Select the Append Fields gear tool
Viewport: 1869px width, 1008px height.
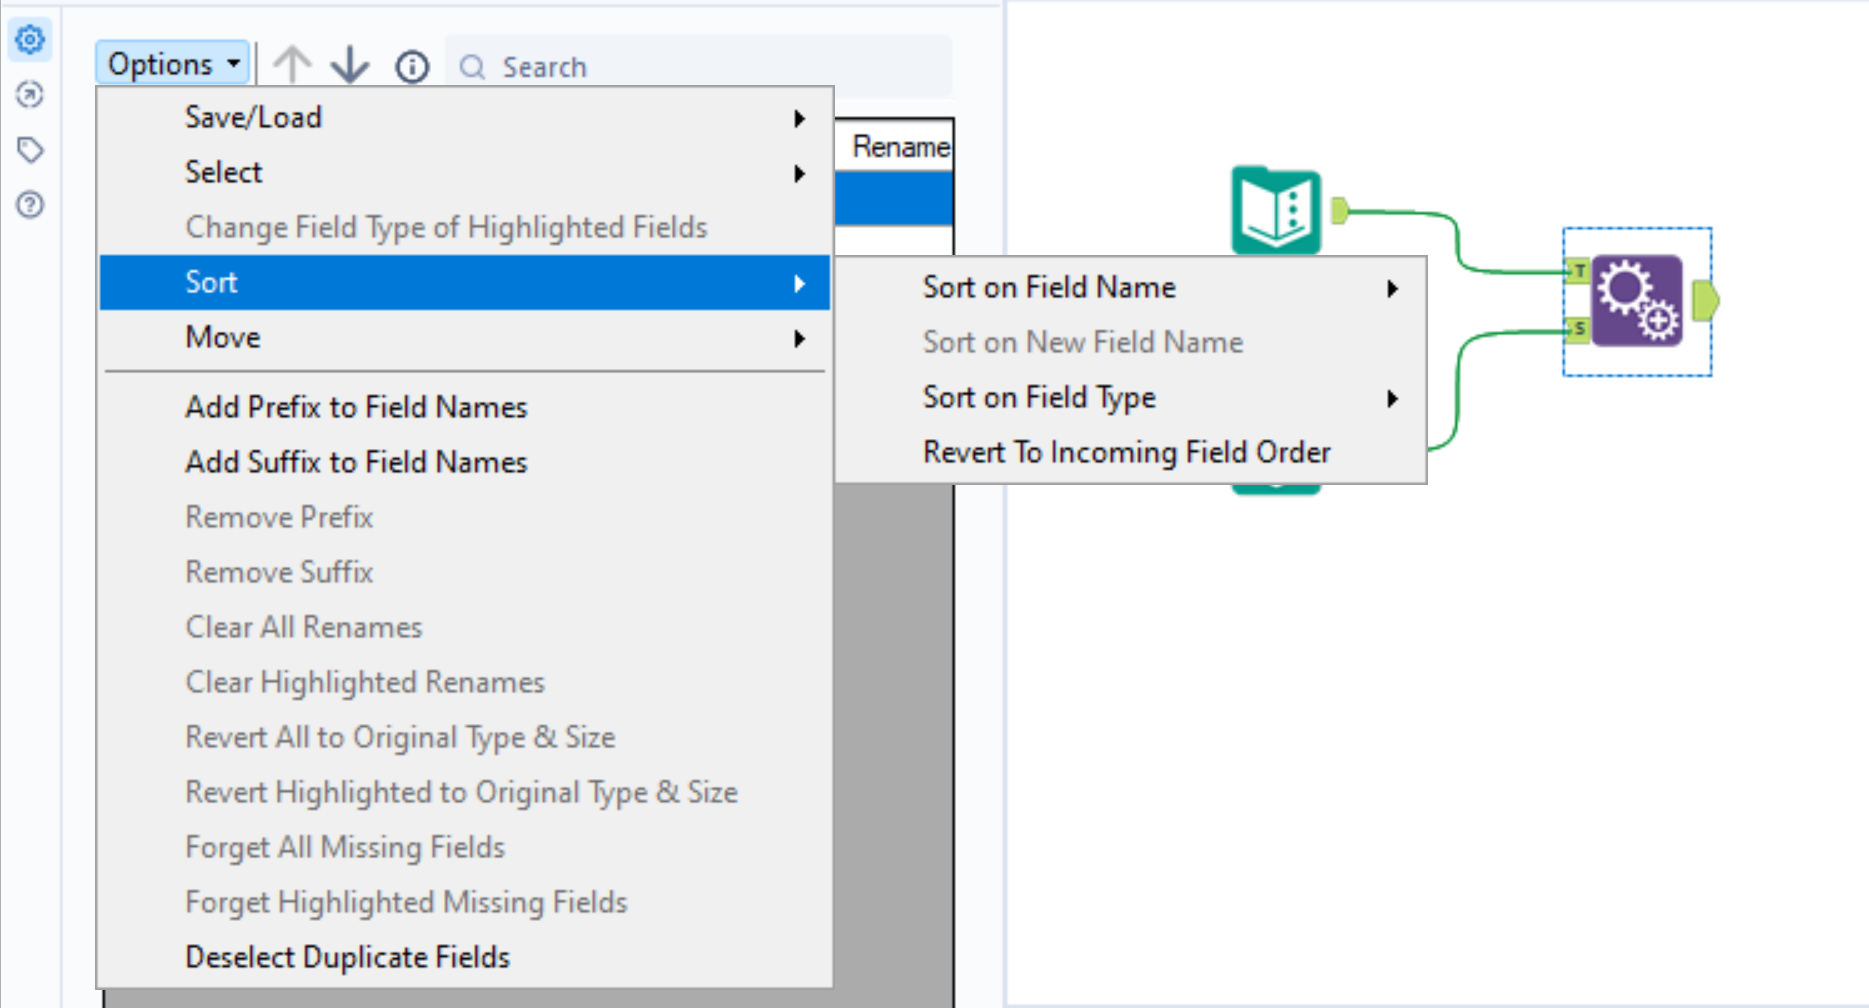coord(1637,301)
